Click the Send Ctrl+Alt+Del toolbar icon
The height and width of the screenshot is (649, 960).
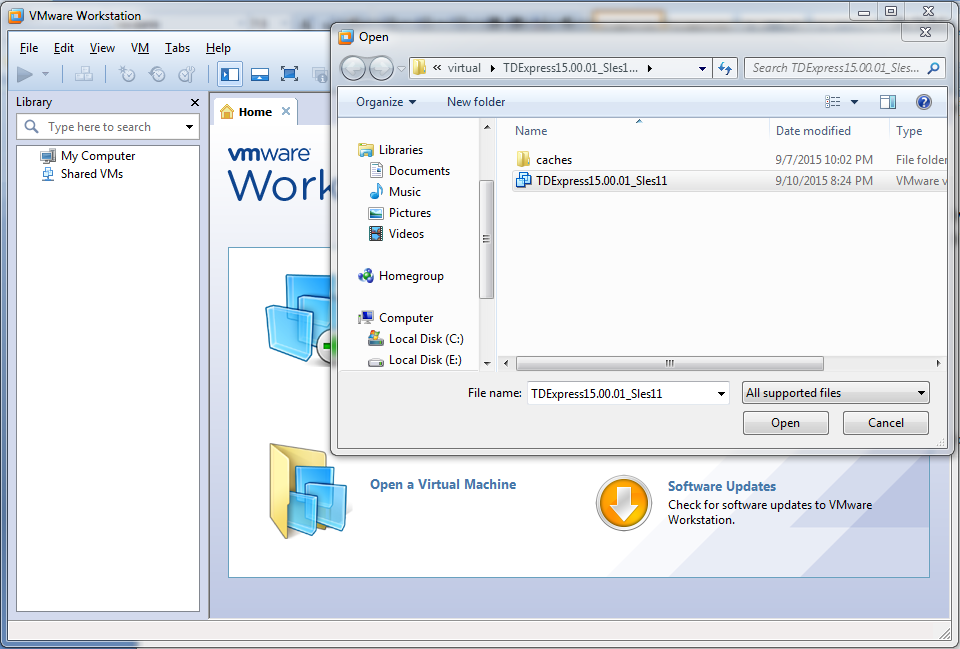84,75
